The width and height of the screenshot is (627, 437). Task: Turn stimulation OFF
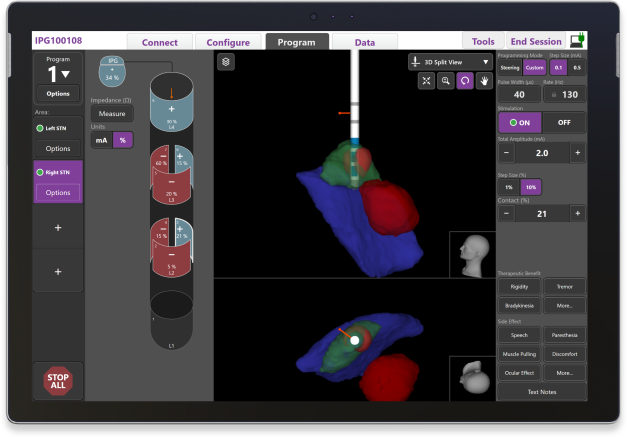click(563, 121)
